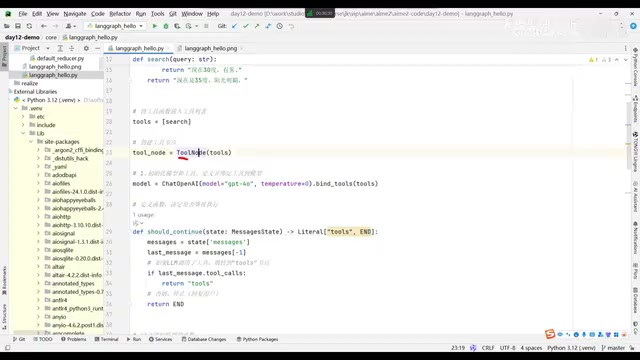The height and width of the screenshot is (360, 640).
Task: Collapse the .venv folder
Action: [16, 108]
